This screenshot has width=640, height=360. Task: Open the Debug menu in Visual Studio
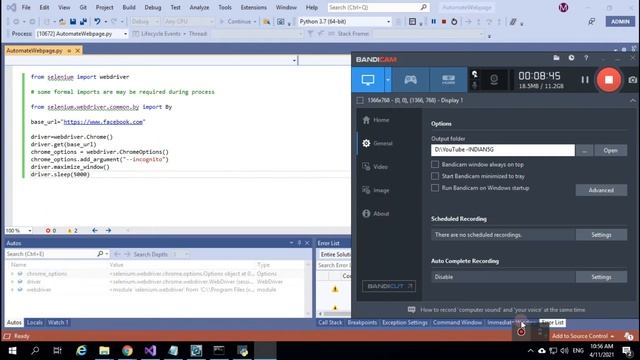153,7
